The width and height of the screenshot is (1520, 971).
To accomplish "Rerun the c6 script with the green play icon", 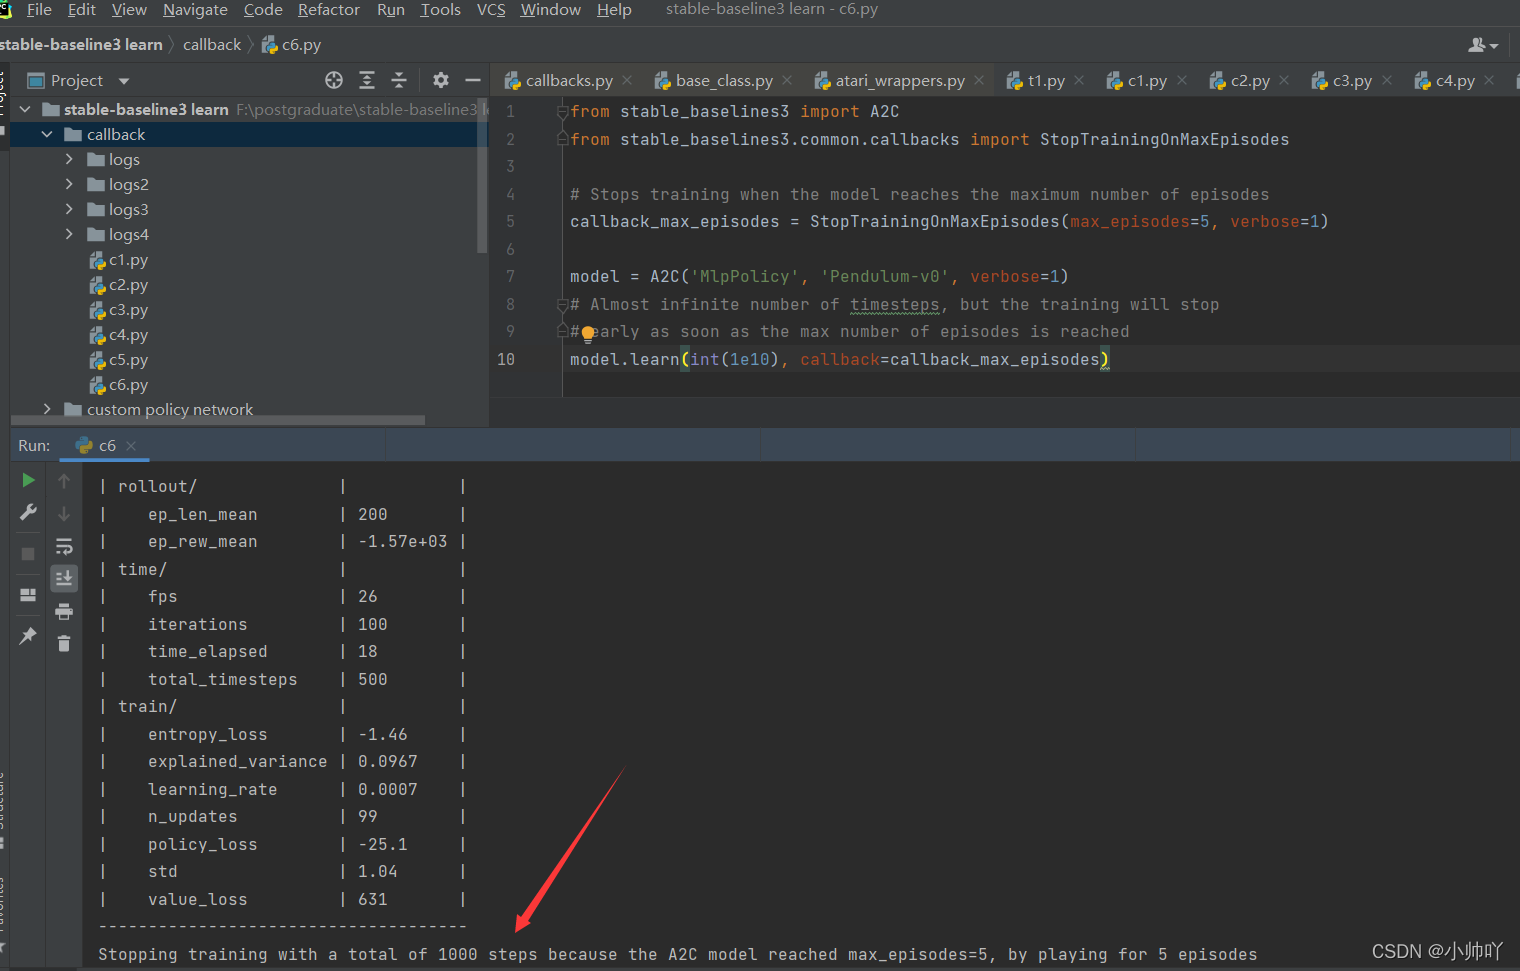I will click(28, 480).
